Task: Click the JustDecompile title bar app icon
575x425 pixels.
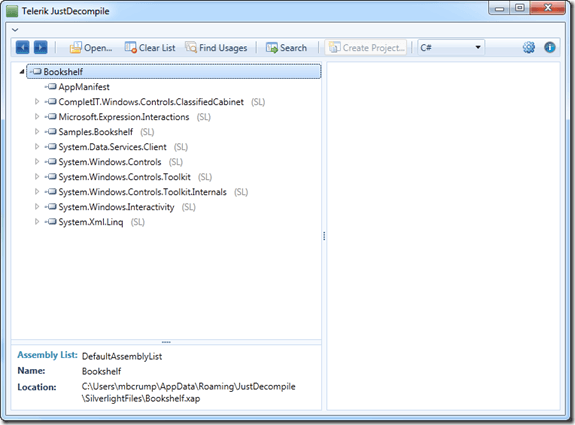Action: click(12, 11)
